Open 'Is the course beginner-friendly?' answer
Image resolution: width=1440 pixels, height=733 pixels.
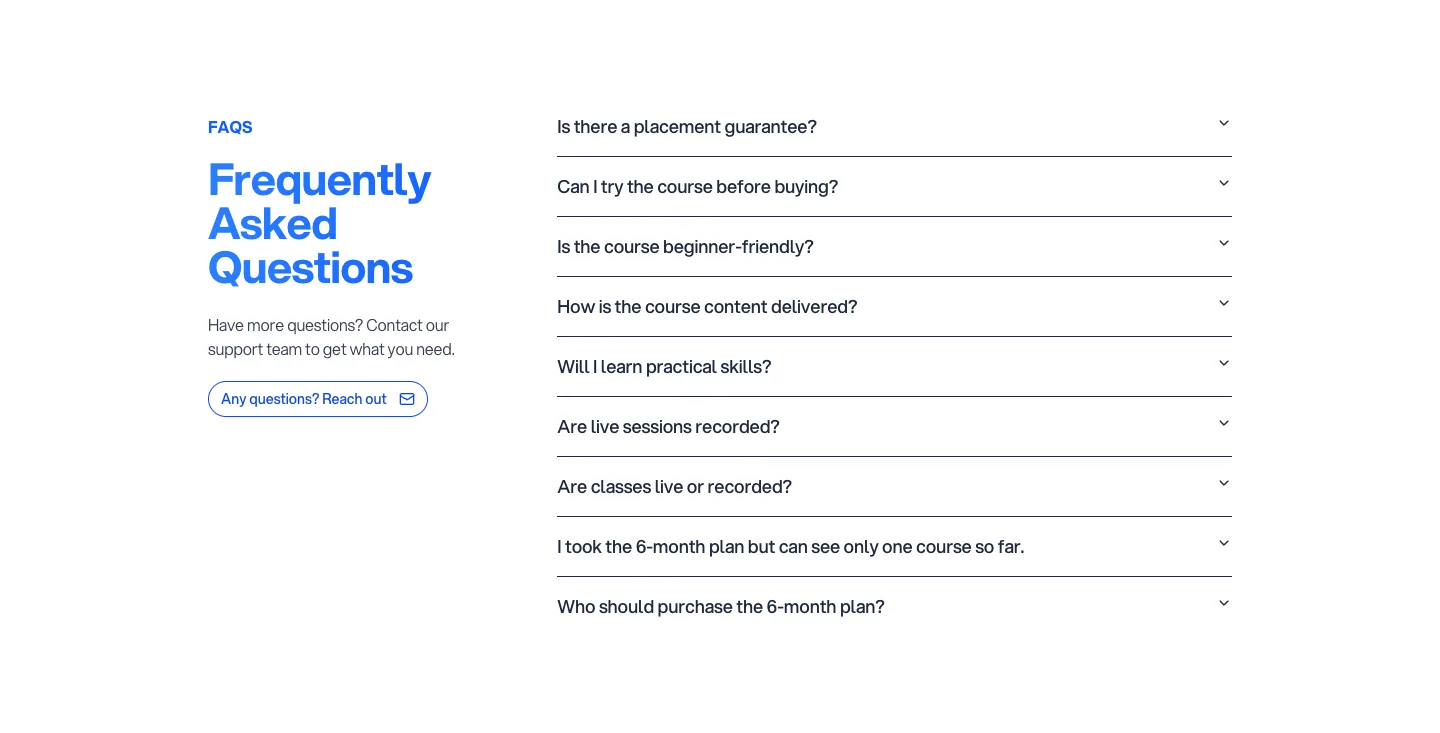894,247
